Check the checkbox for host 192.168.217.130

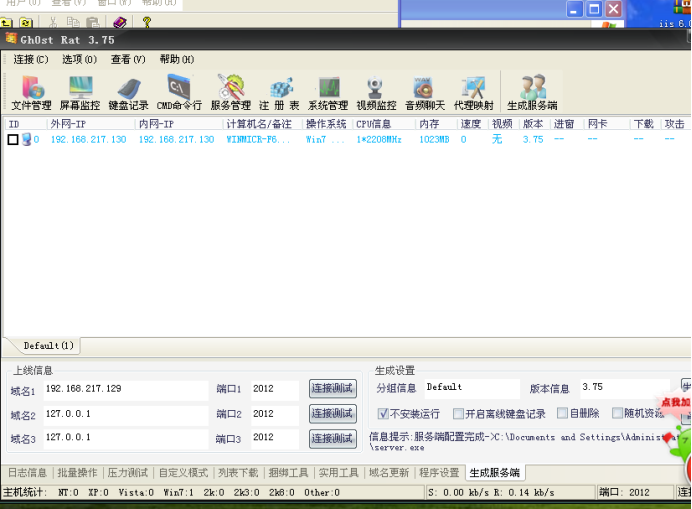point(13,140)
